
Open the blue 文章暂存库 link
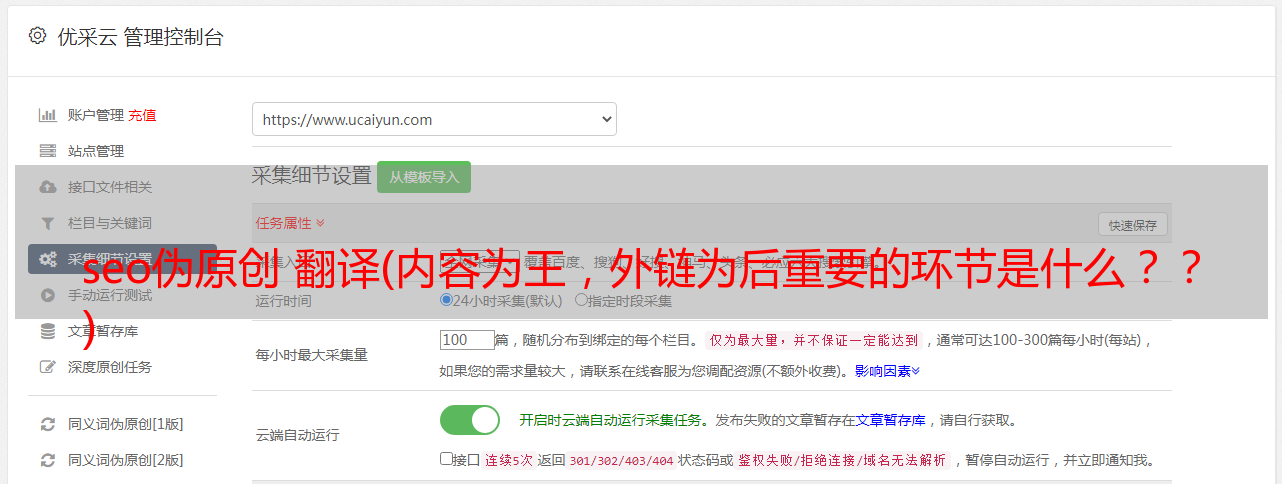click(891, 420)
